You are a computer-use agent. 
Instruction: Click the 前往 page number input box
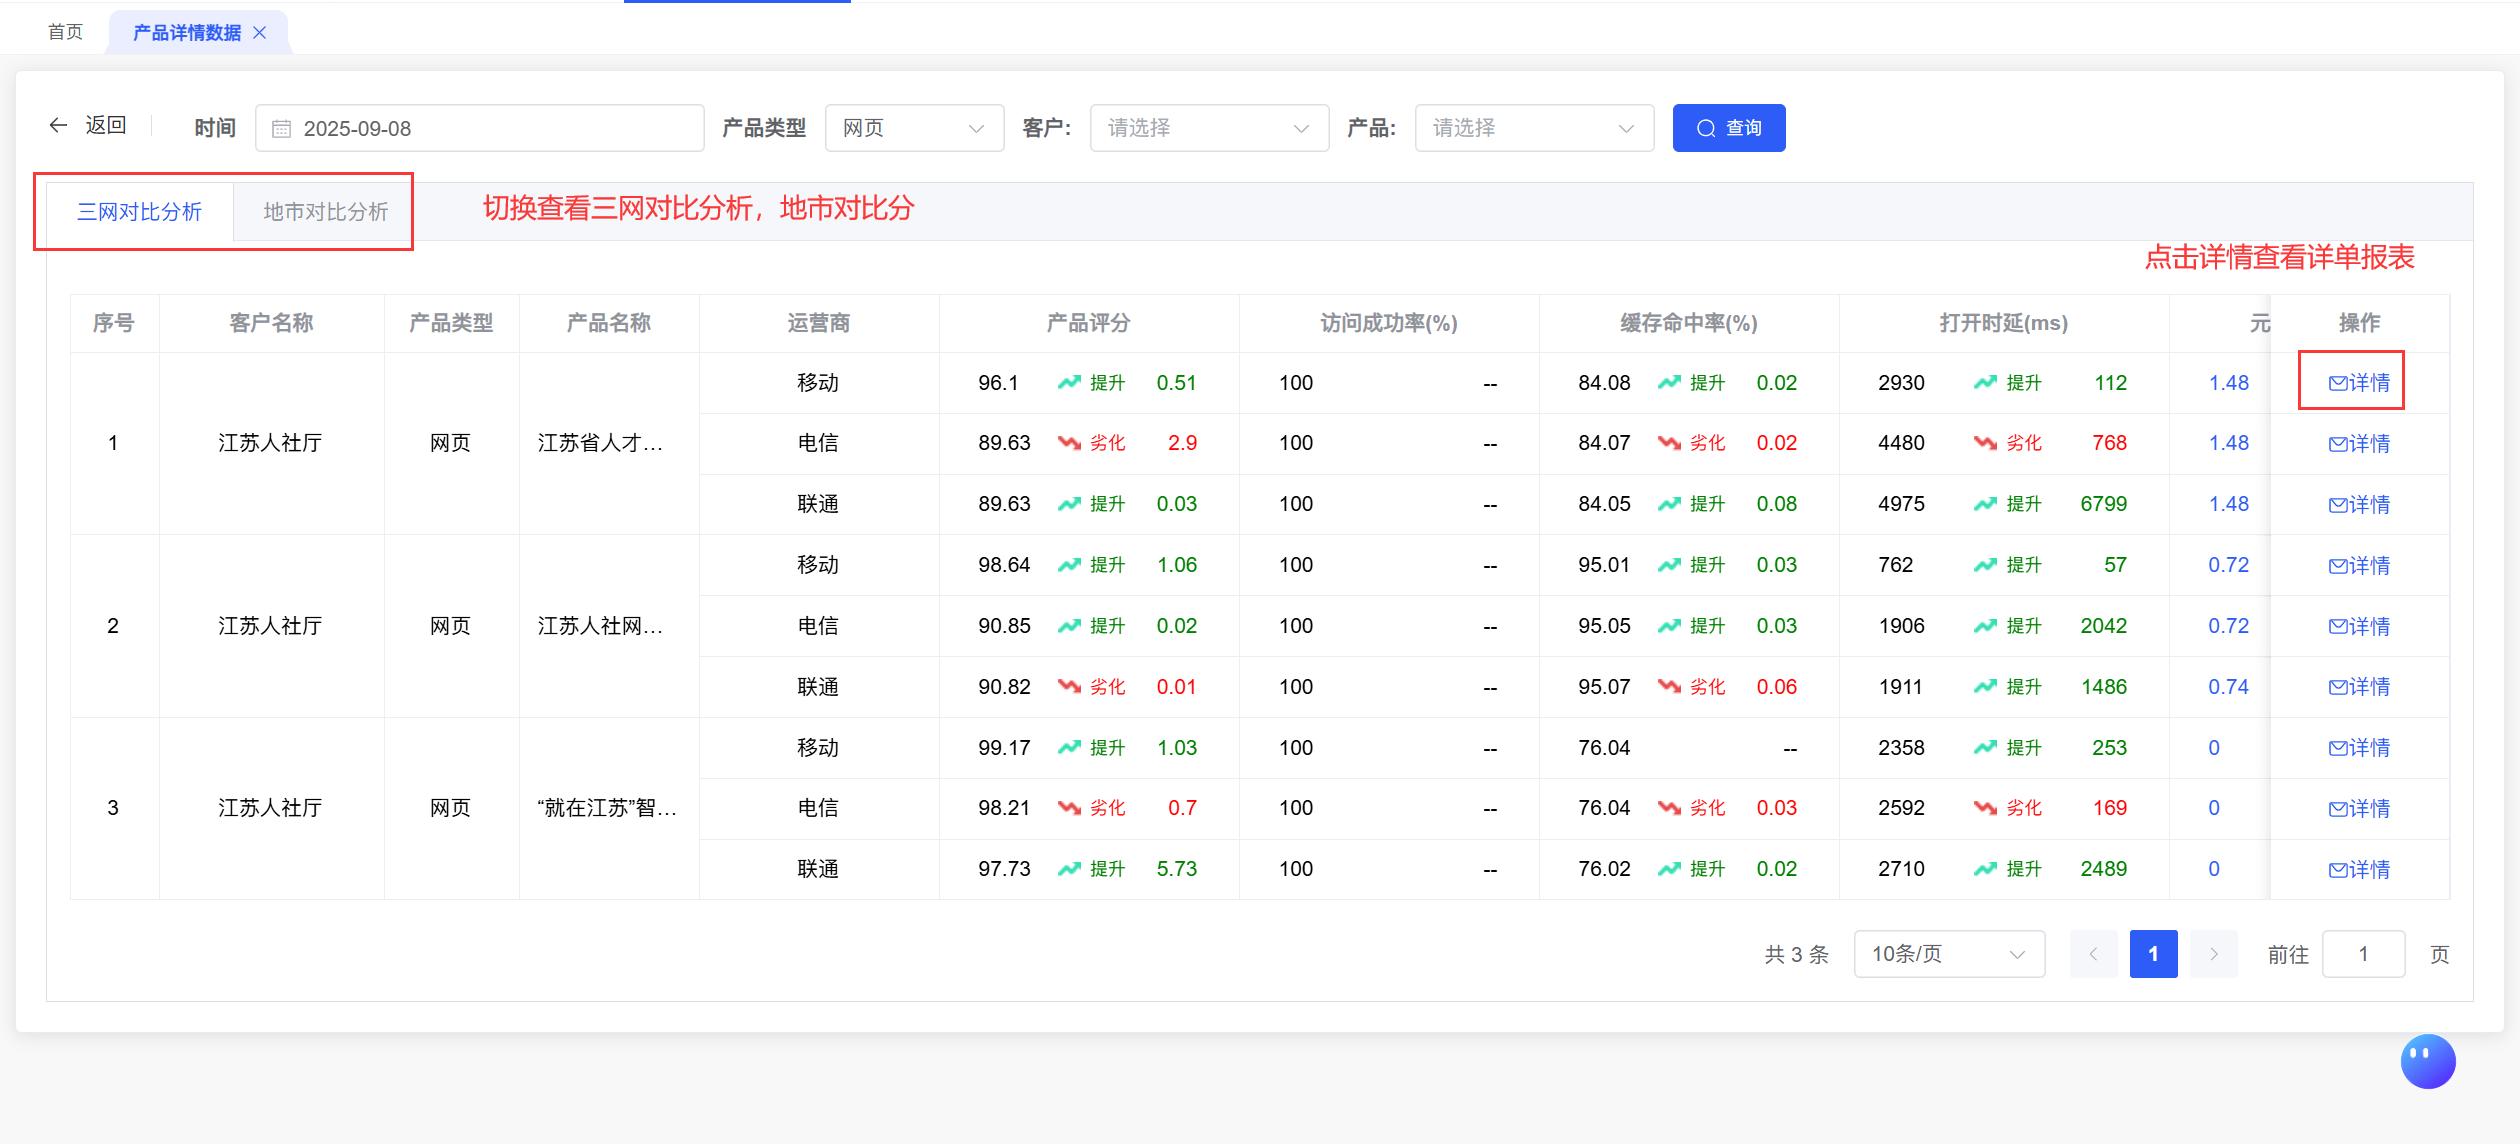pos(2363,954)
